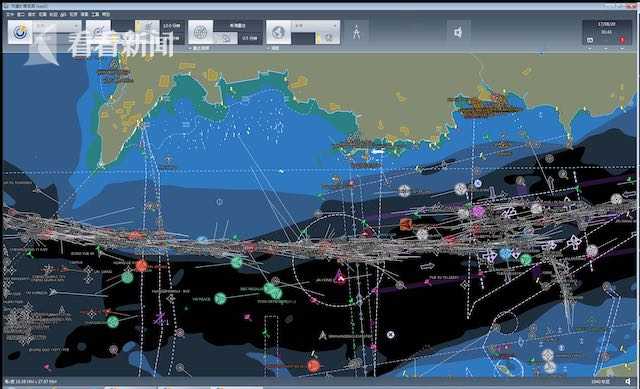Screen dimensions: 640x389
Task: Click the speaker alarm sound icon in toolbar
Action: [x=458, y=32]
